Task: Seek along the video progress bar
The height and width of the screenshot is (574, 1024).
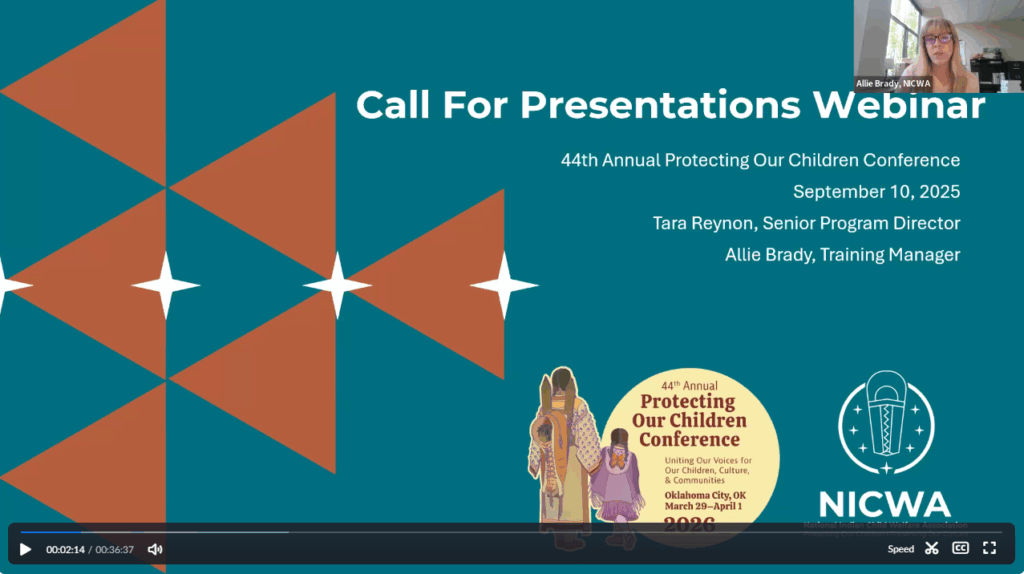Action: pos(511,532)
